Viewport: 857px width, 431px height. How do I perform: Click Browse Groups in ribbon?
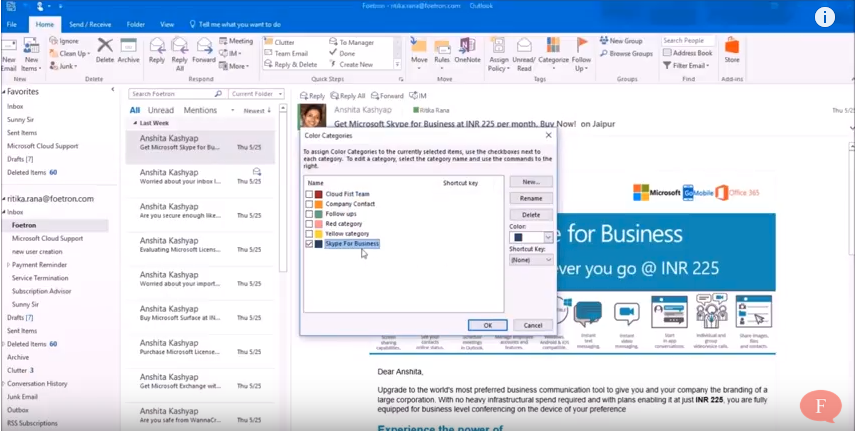[x=626, y=54]
